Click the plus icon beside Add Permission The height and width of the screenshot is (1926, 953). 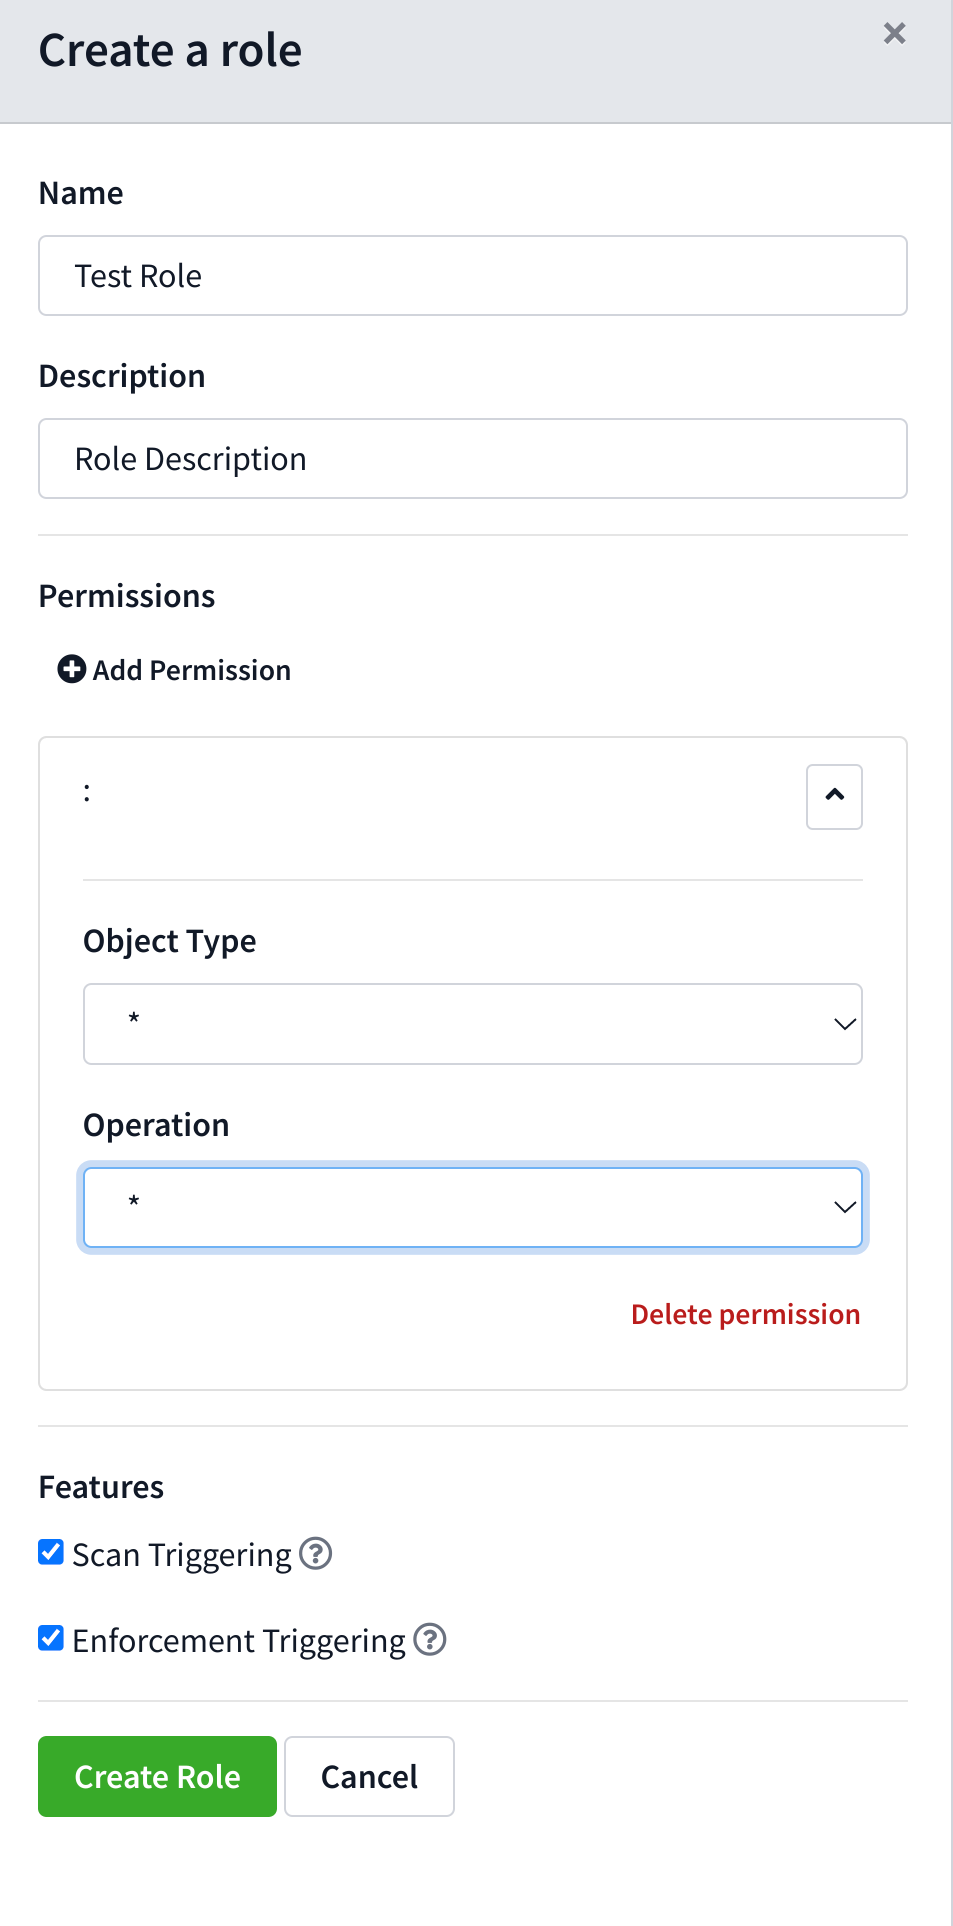[x=72, y=669]
